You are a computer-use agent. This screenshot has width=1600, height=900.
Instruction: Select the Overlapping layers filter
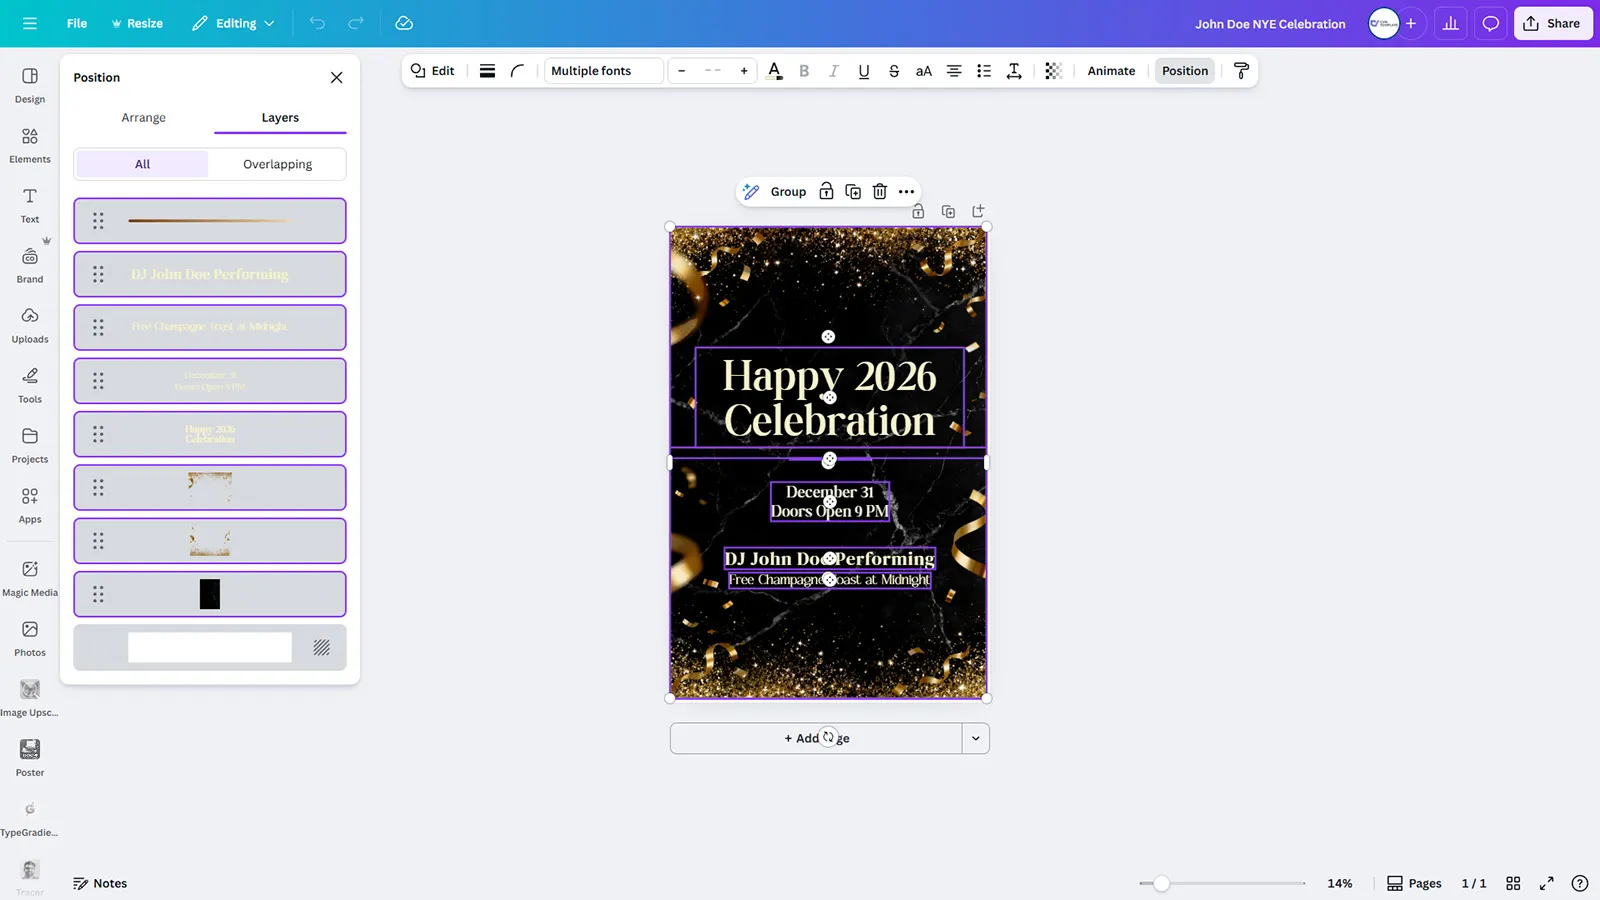pos(277,164)
